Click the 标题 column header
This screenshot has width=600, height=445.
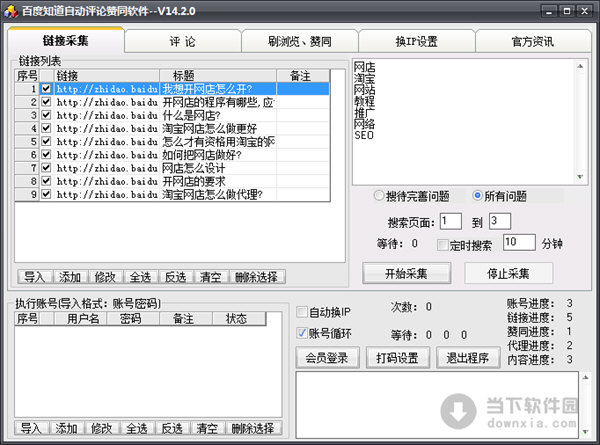tap(218, 75)
